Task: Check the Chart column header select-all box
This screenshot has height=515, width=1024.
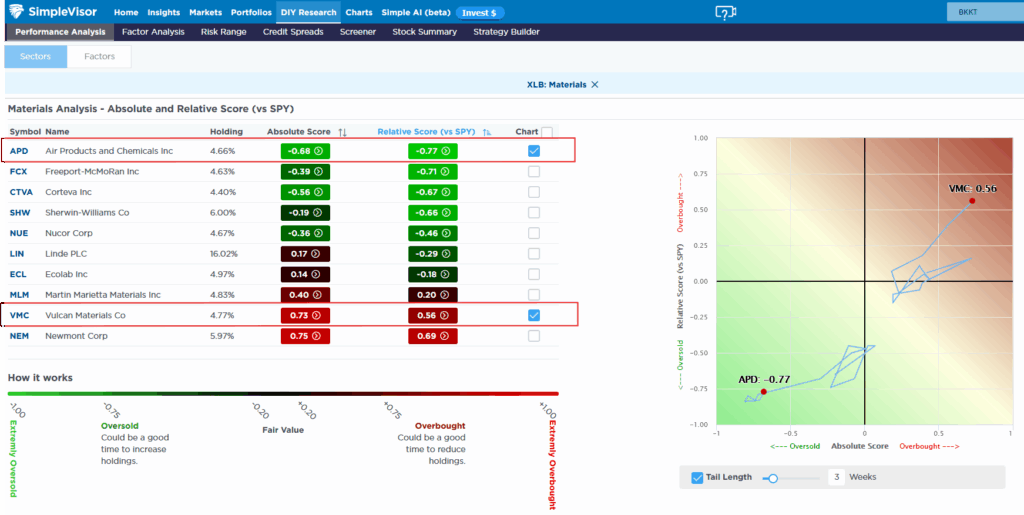Action: point(547,132)
